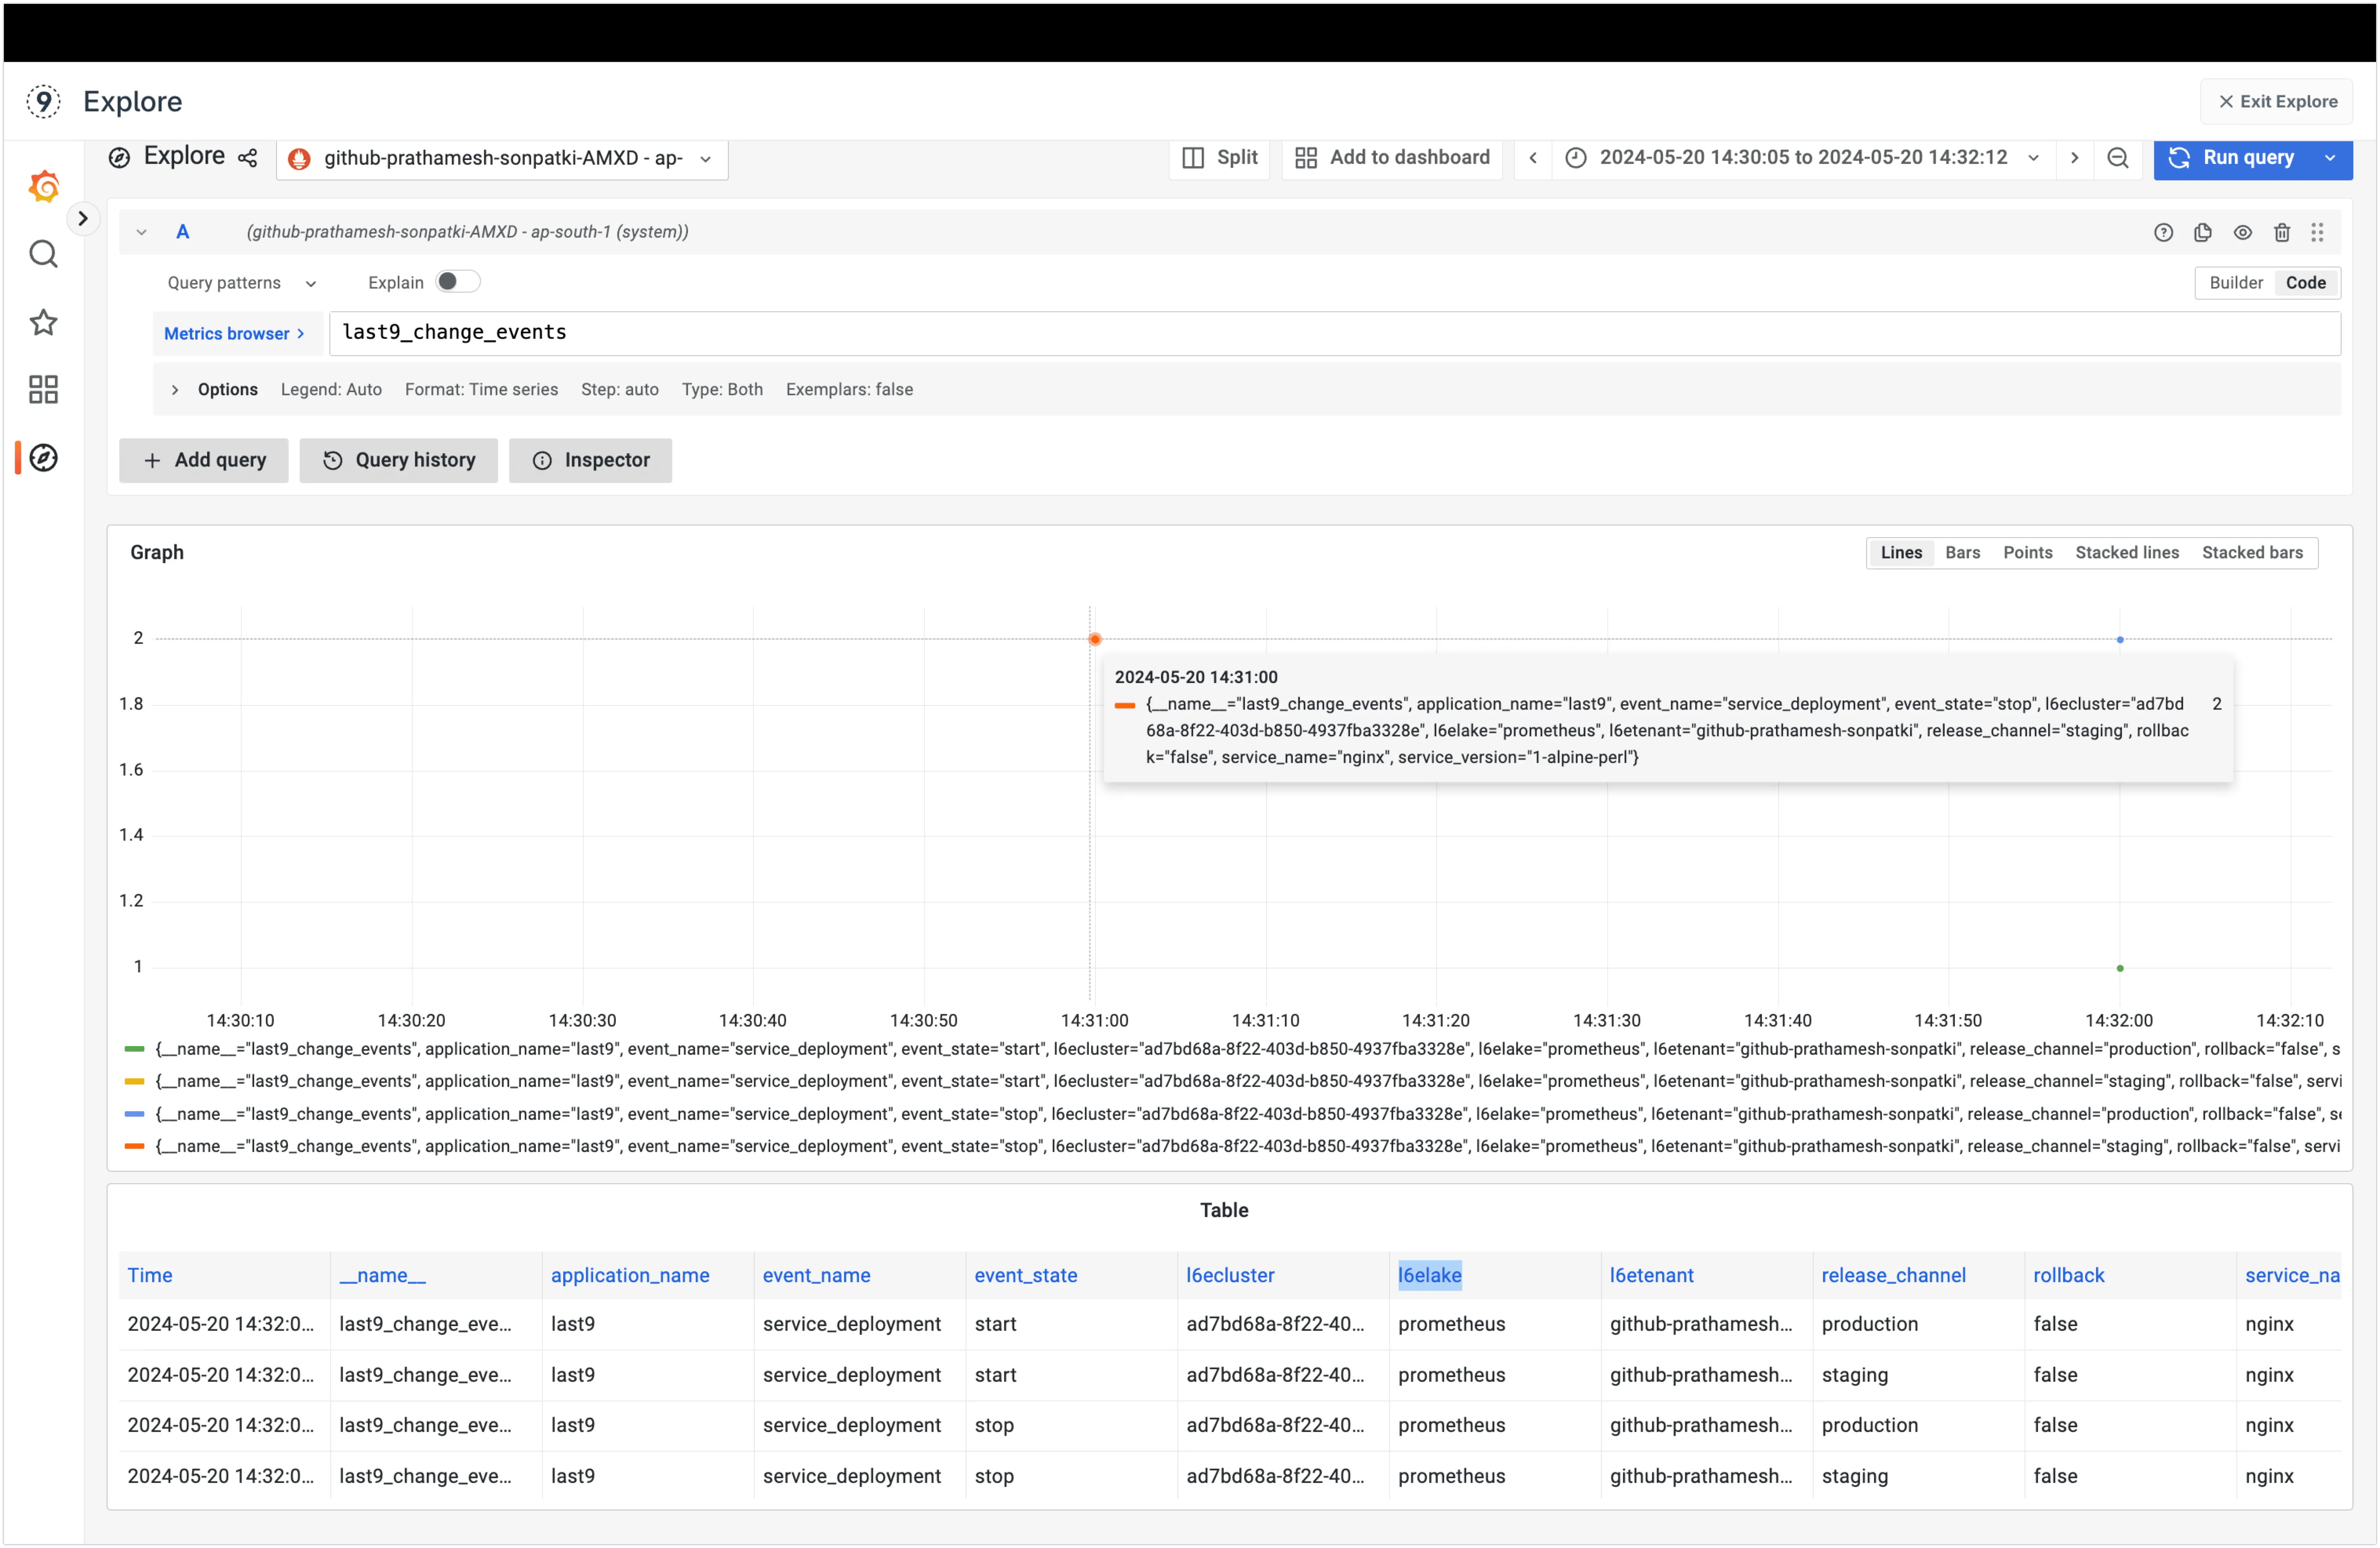Open Starred items star icon
Image resolution: width=2380 pixels, height=1548 pixels.
point(43,322)
